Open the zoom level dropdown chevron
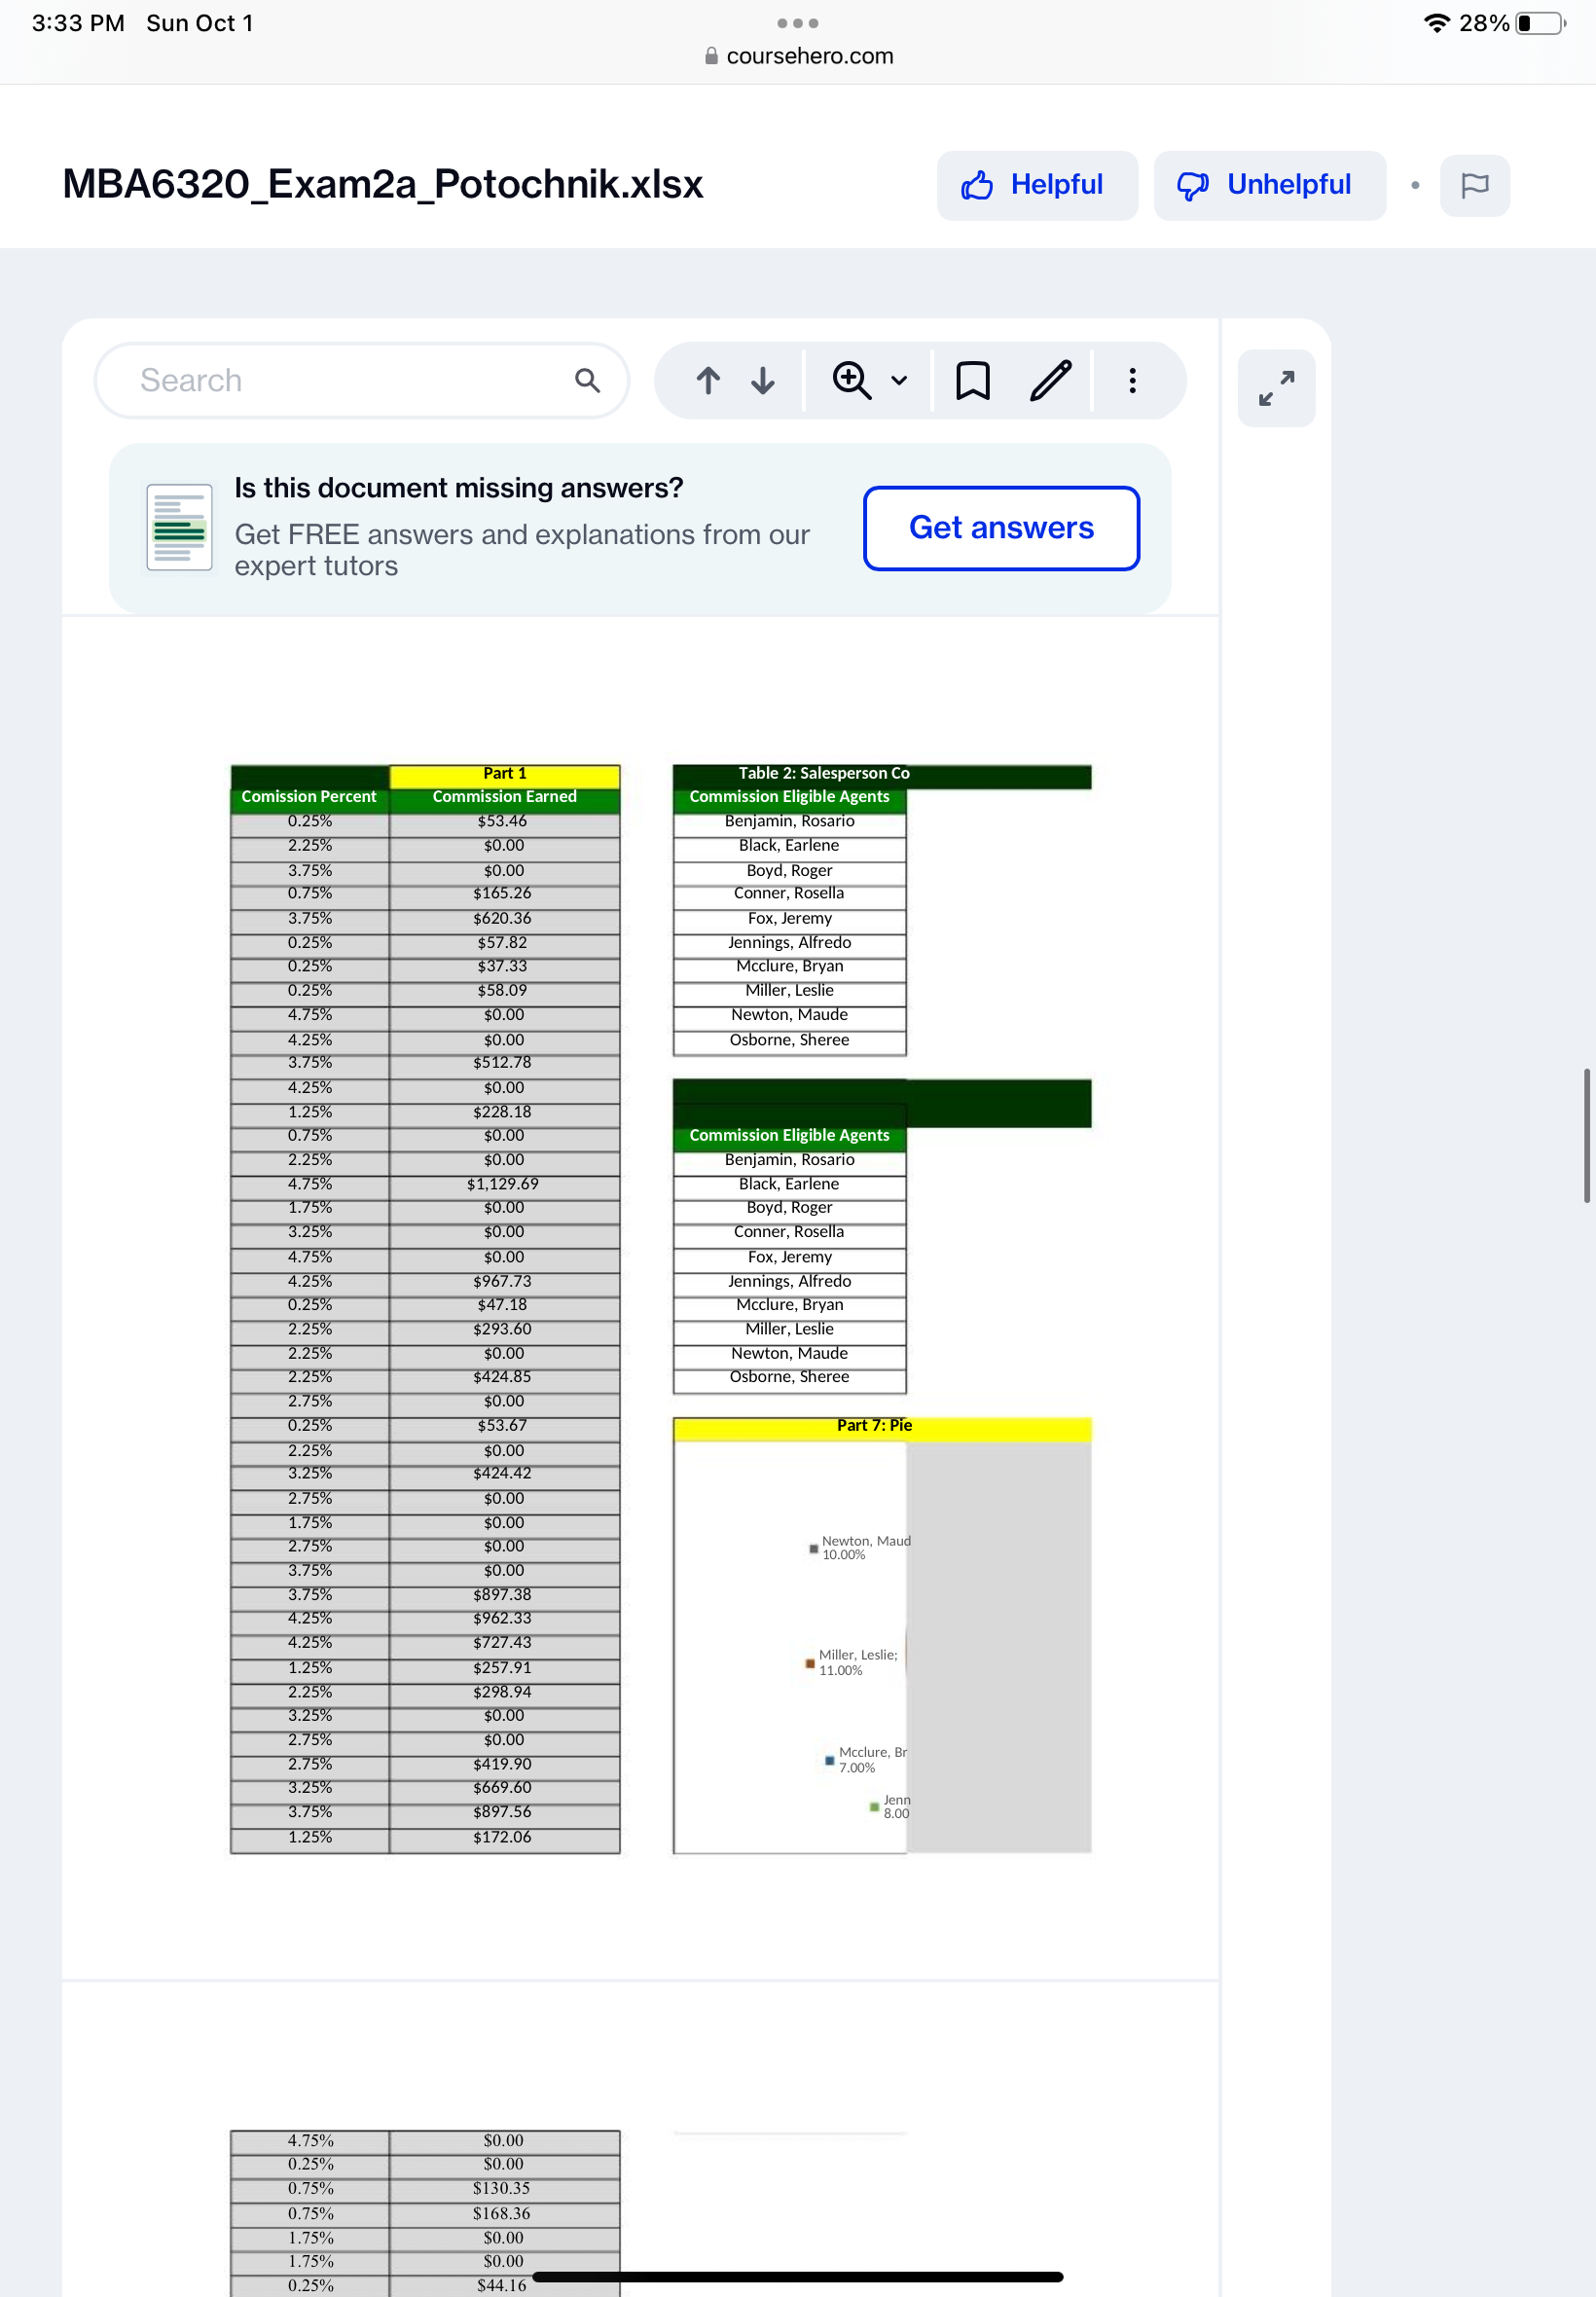The width and height of the screenshot is (1596, 2297). point(899,380)
